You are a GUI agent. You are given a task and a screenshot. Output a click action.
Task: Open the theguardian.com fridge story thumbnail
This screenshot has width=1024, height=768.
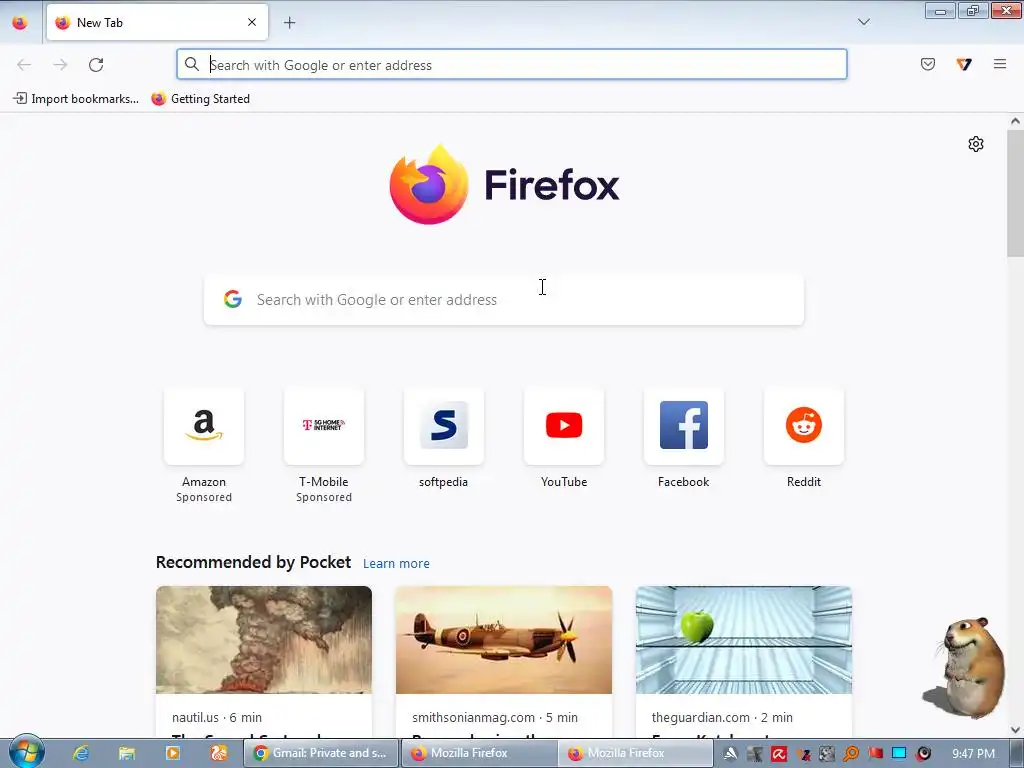pos(744,640)
